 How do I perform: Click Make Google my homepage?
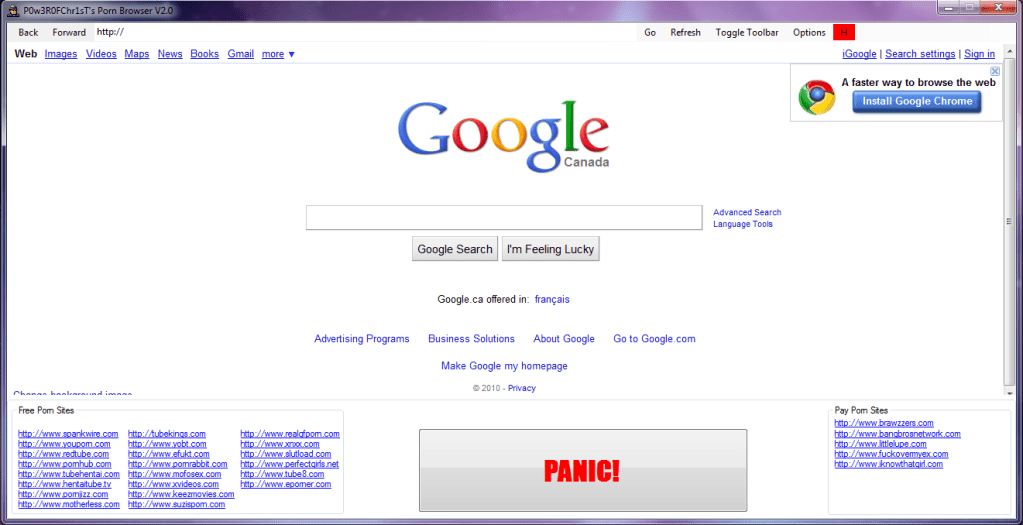pos(504,366)
